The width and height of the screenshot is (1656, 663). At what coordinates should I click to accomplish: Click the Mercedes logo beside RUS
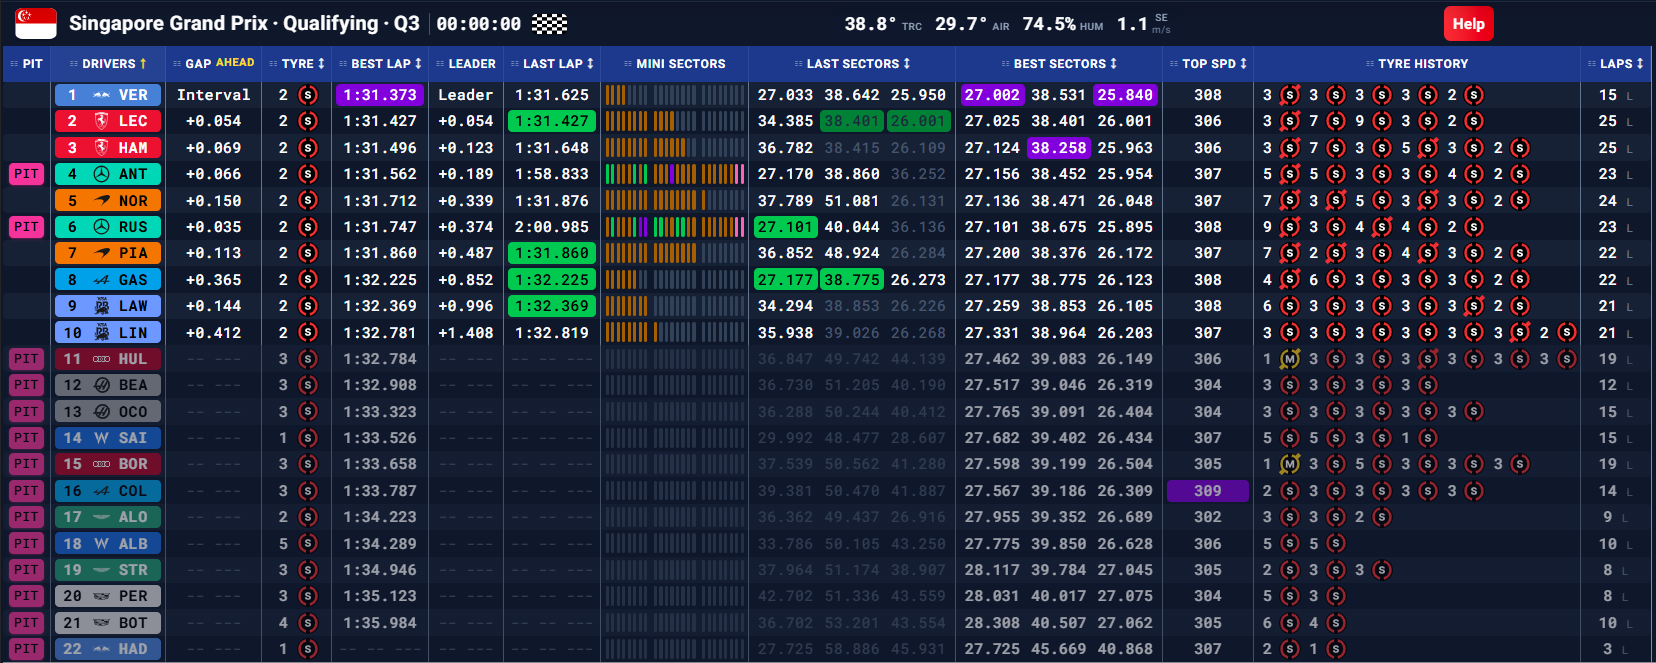[101, 227]
